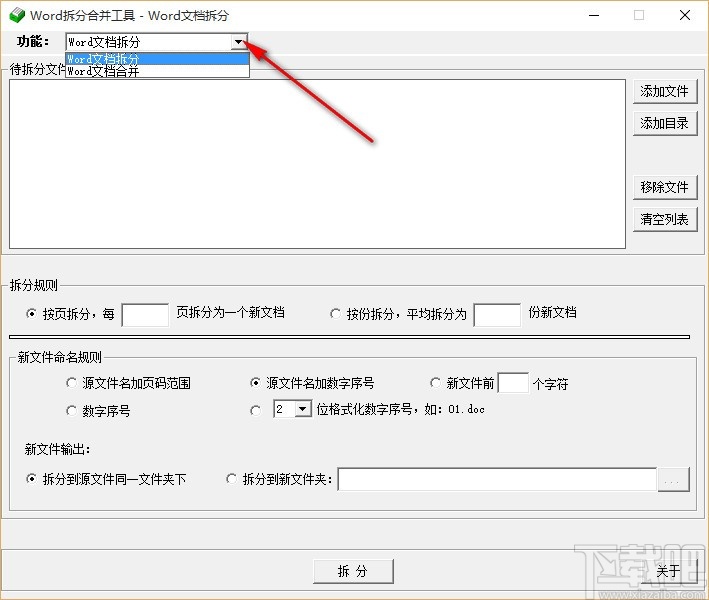This screenshot has height=600, width=709.
Task: Select Word文档拆分 from dropdown list
Action: tap(157, 59)
